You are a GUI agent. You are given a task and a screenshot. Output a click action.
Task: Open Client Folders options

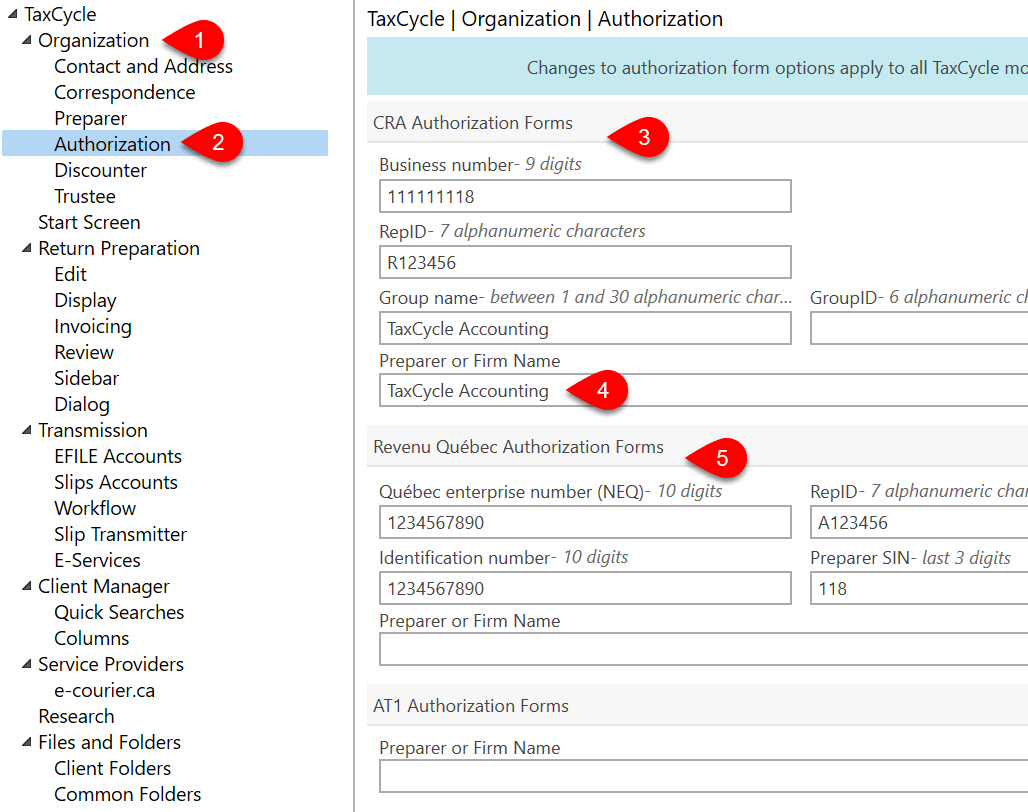tap(113, 768)
